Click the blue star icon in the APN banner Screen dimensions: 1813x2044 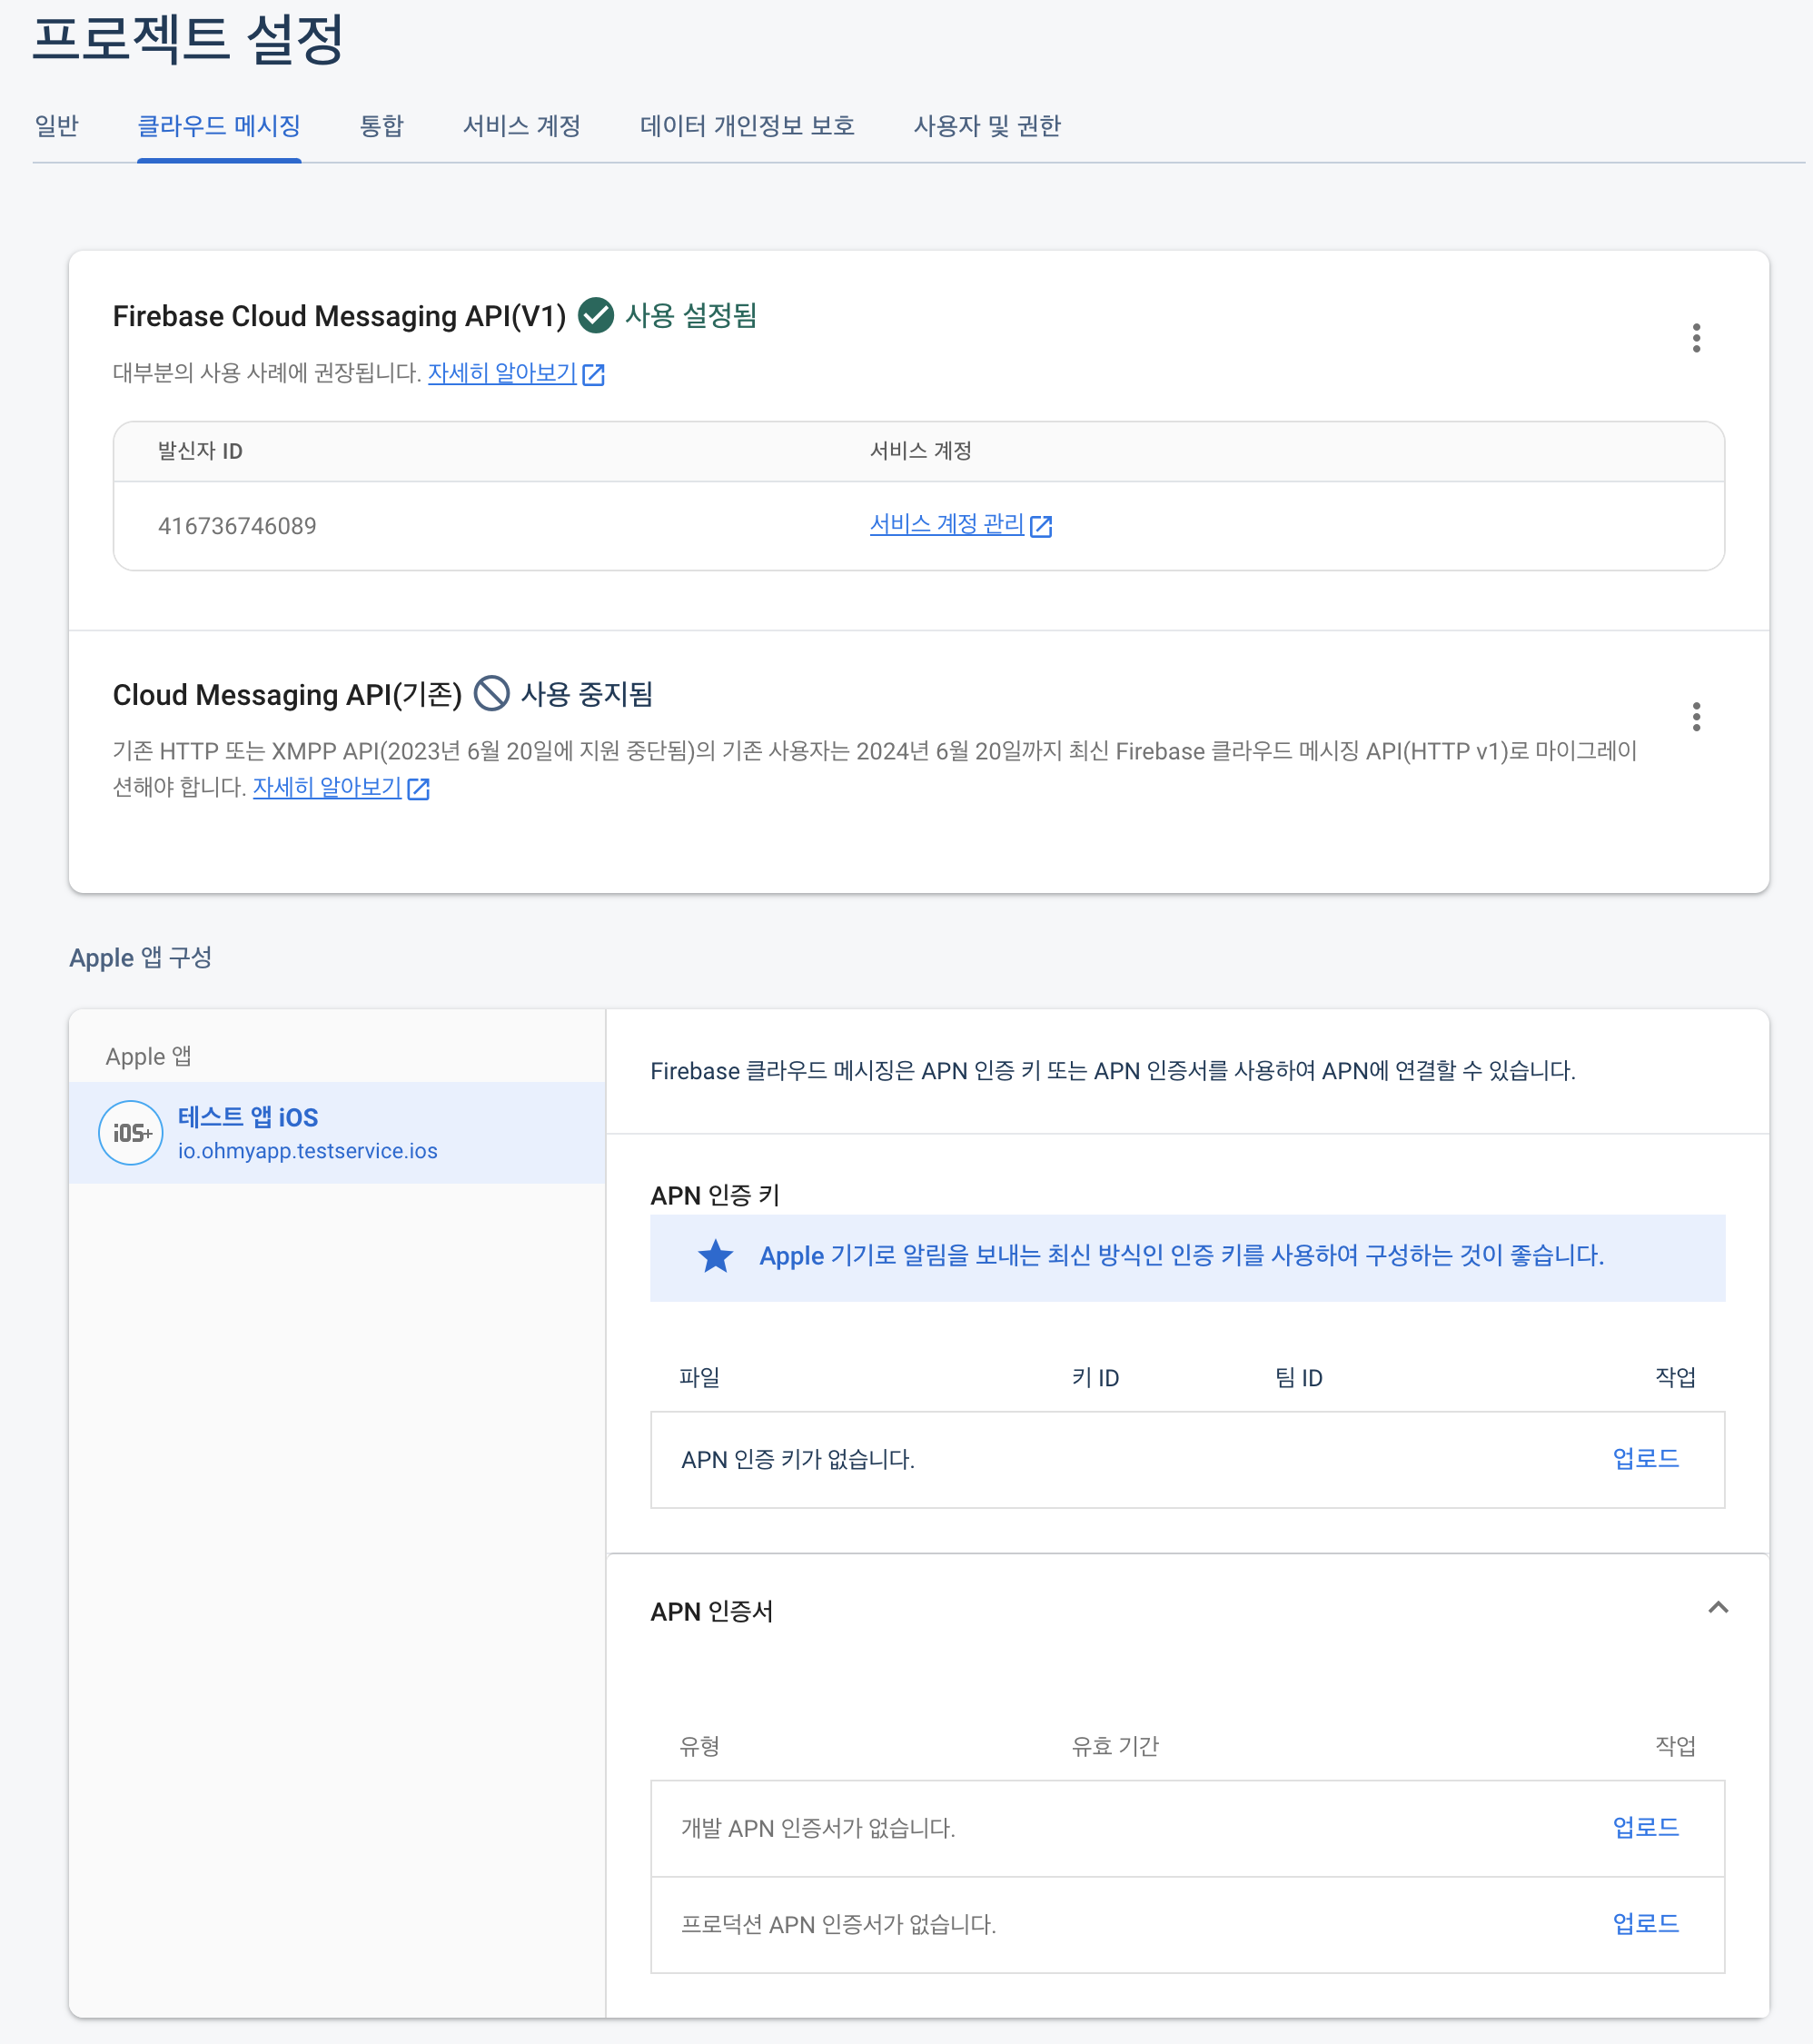[715, 1256]
